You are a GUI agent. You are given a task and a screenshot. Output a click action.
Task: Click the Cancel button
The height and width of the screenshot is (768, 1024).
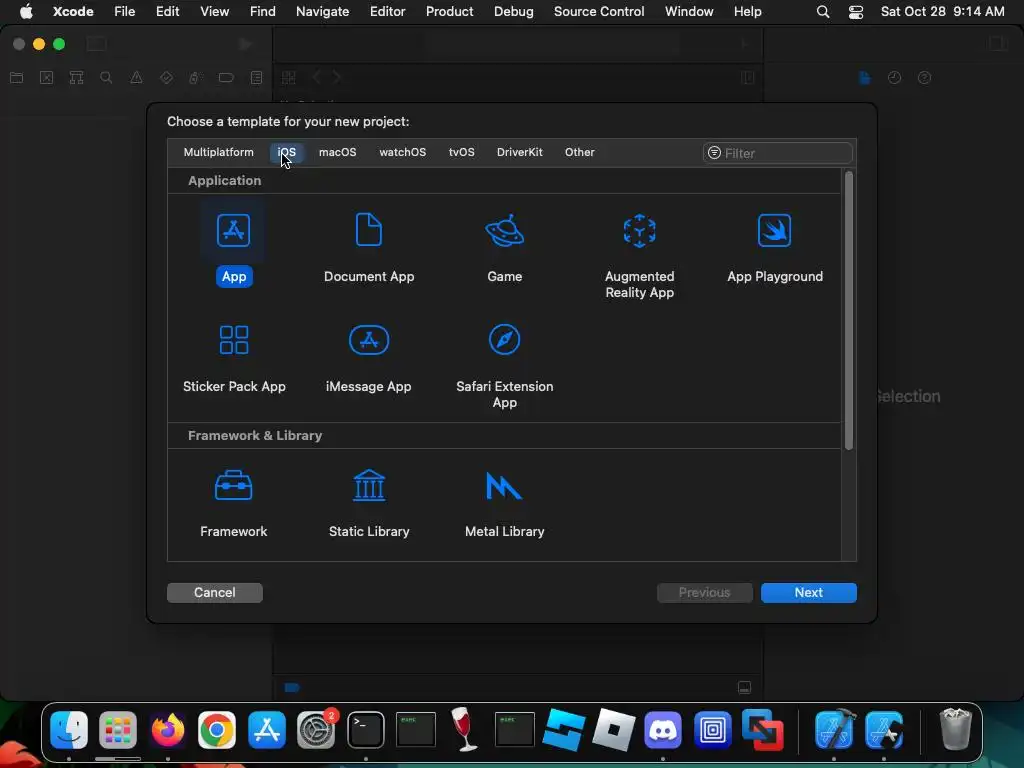(215, 592)
